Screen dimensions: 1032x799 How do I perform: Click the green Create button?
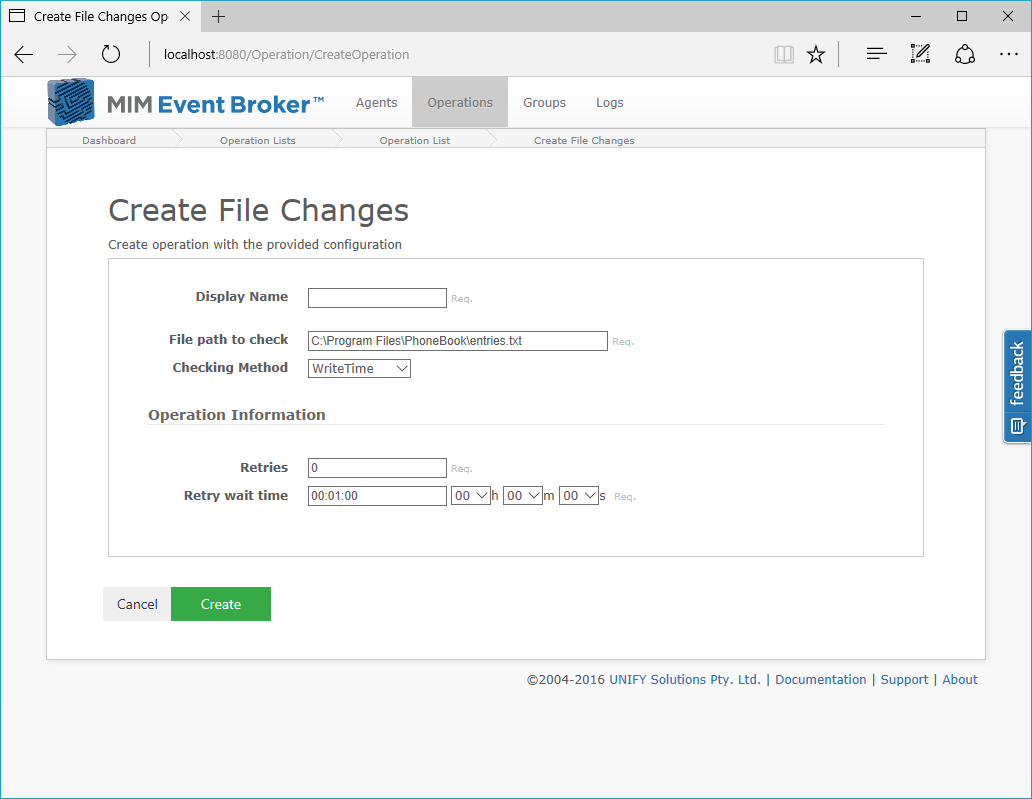(221, 604)
